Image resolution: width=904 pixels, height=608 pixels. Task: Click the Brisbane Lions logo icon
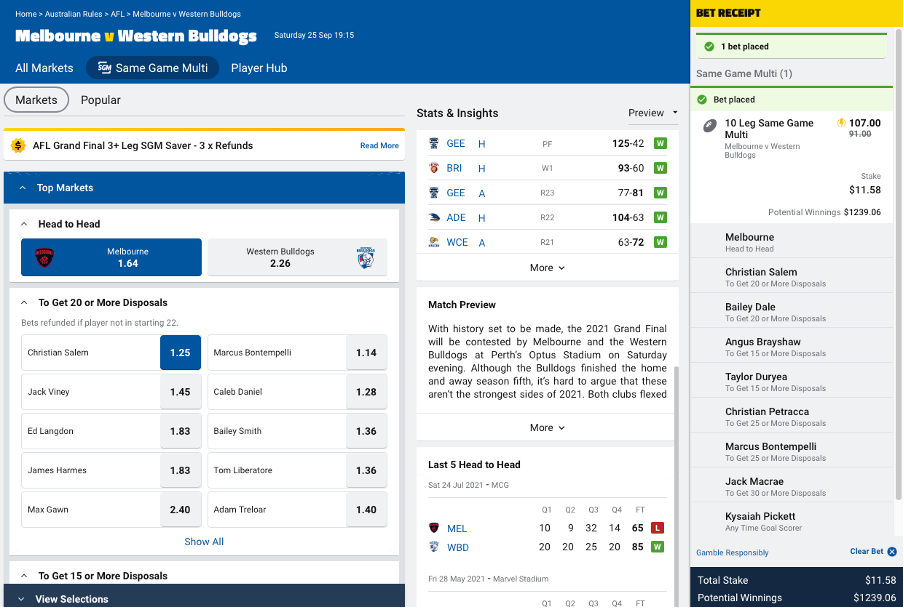pos(434,168)
